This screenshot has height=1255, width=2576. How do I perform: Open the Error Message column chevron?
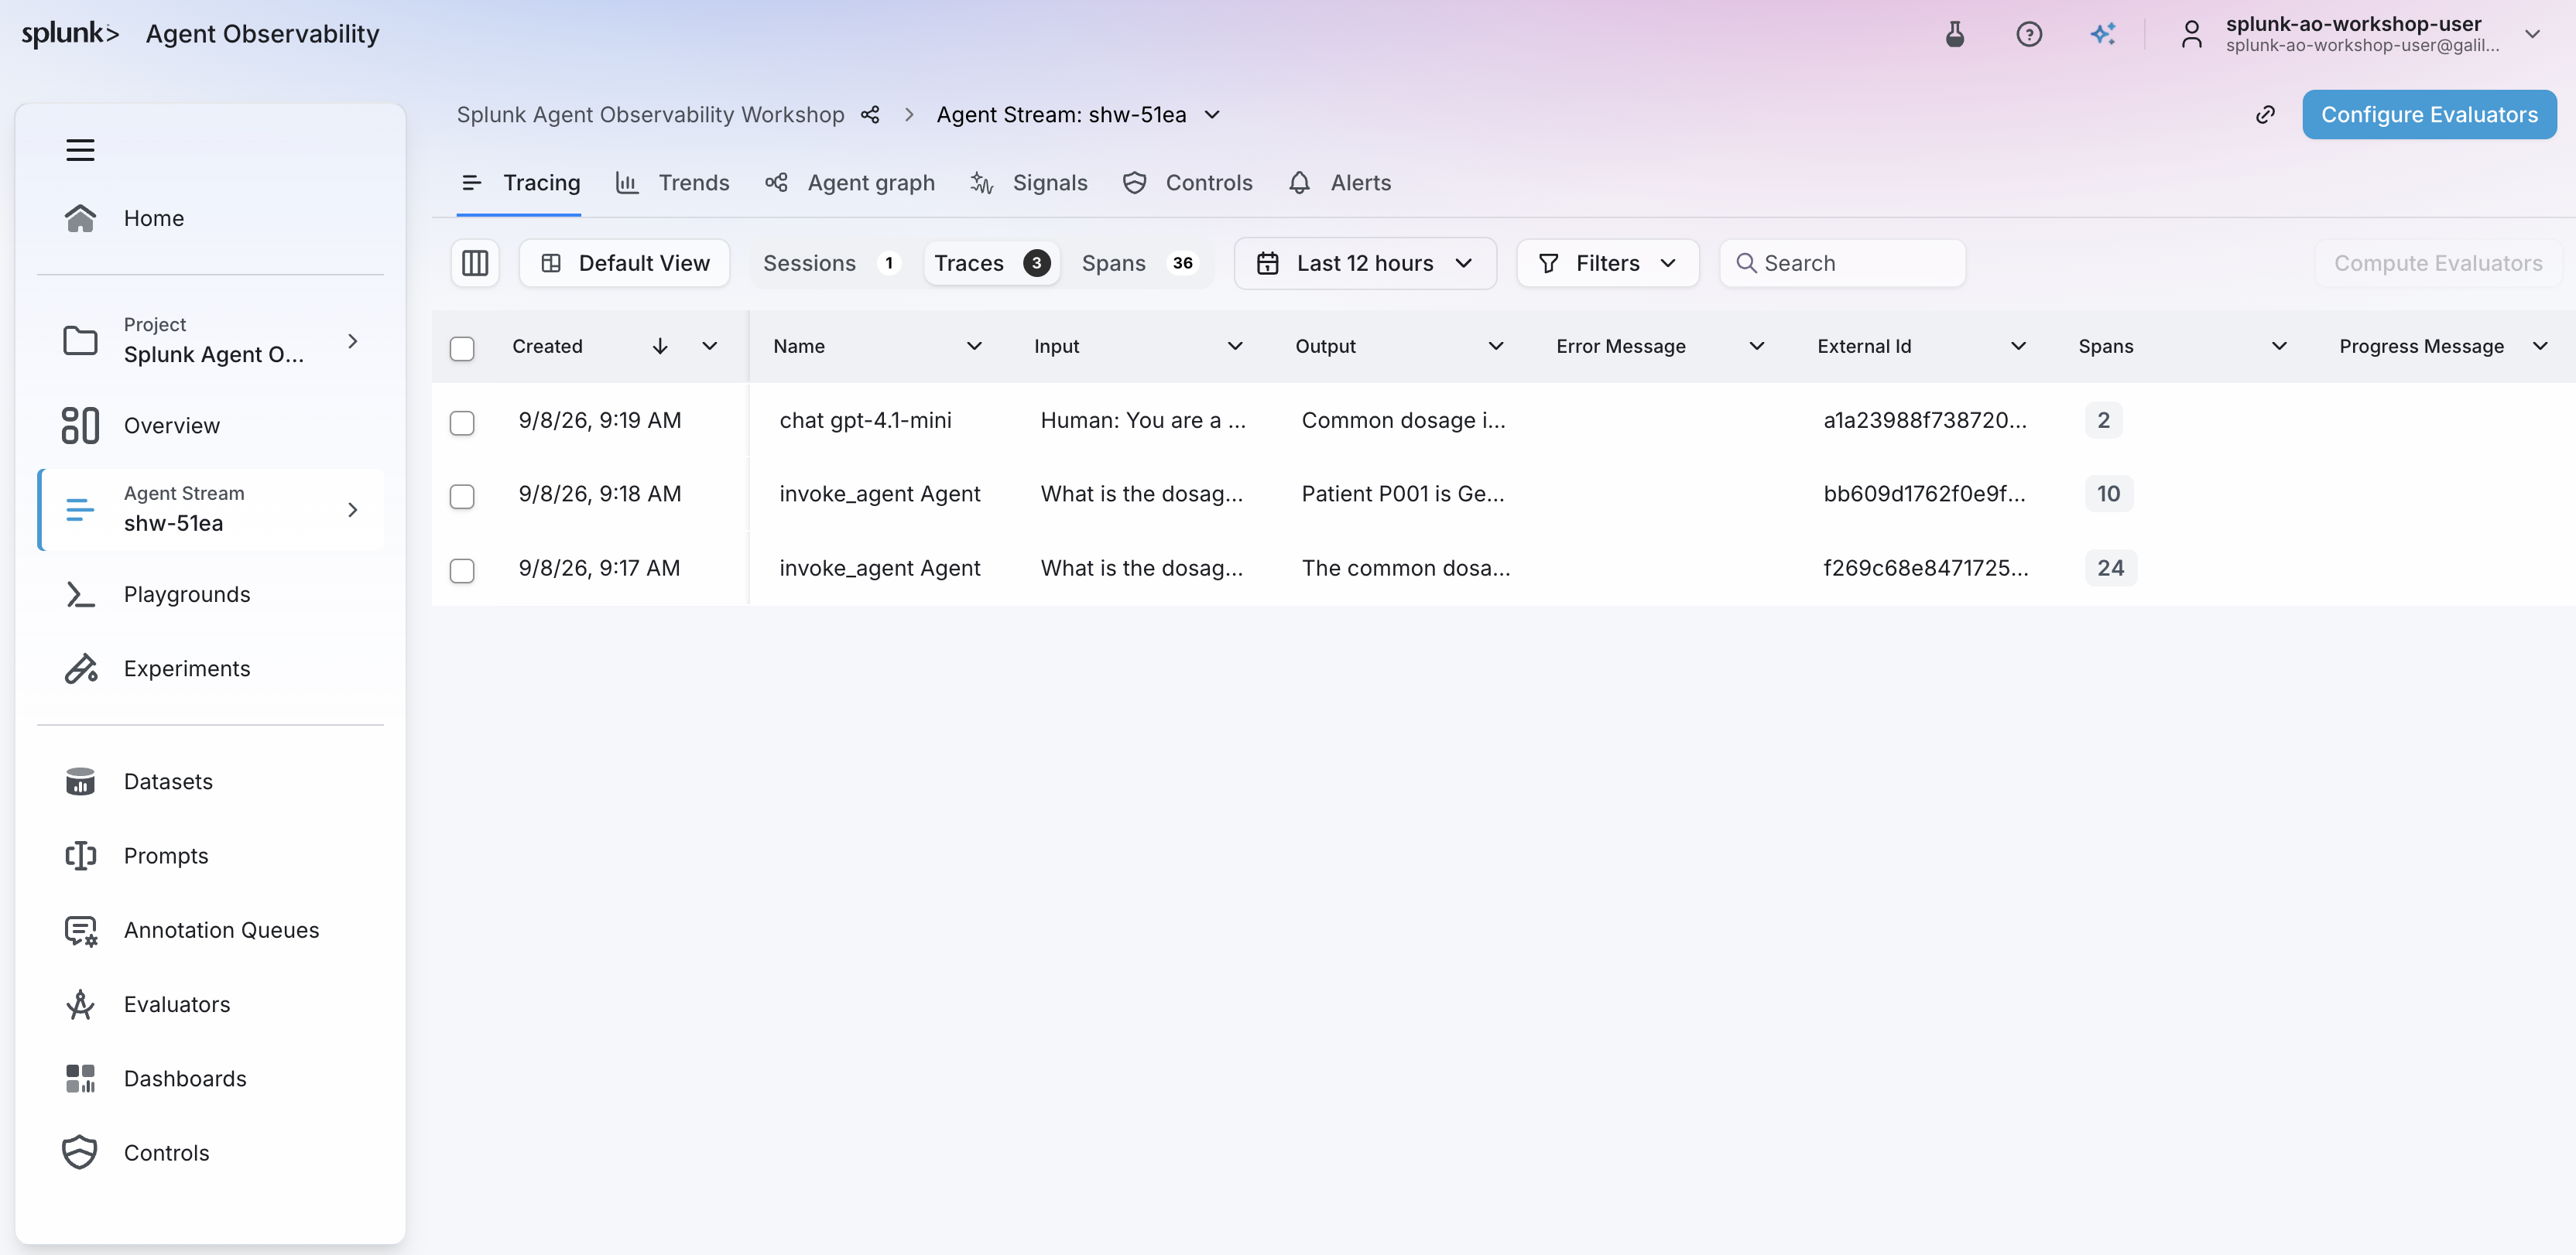pyautogui.click(x=1756, y=346)
